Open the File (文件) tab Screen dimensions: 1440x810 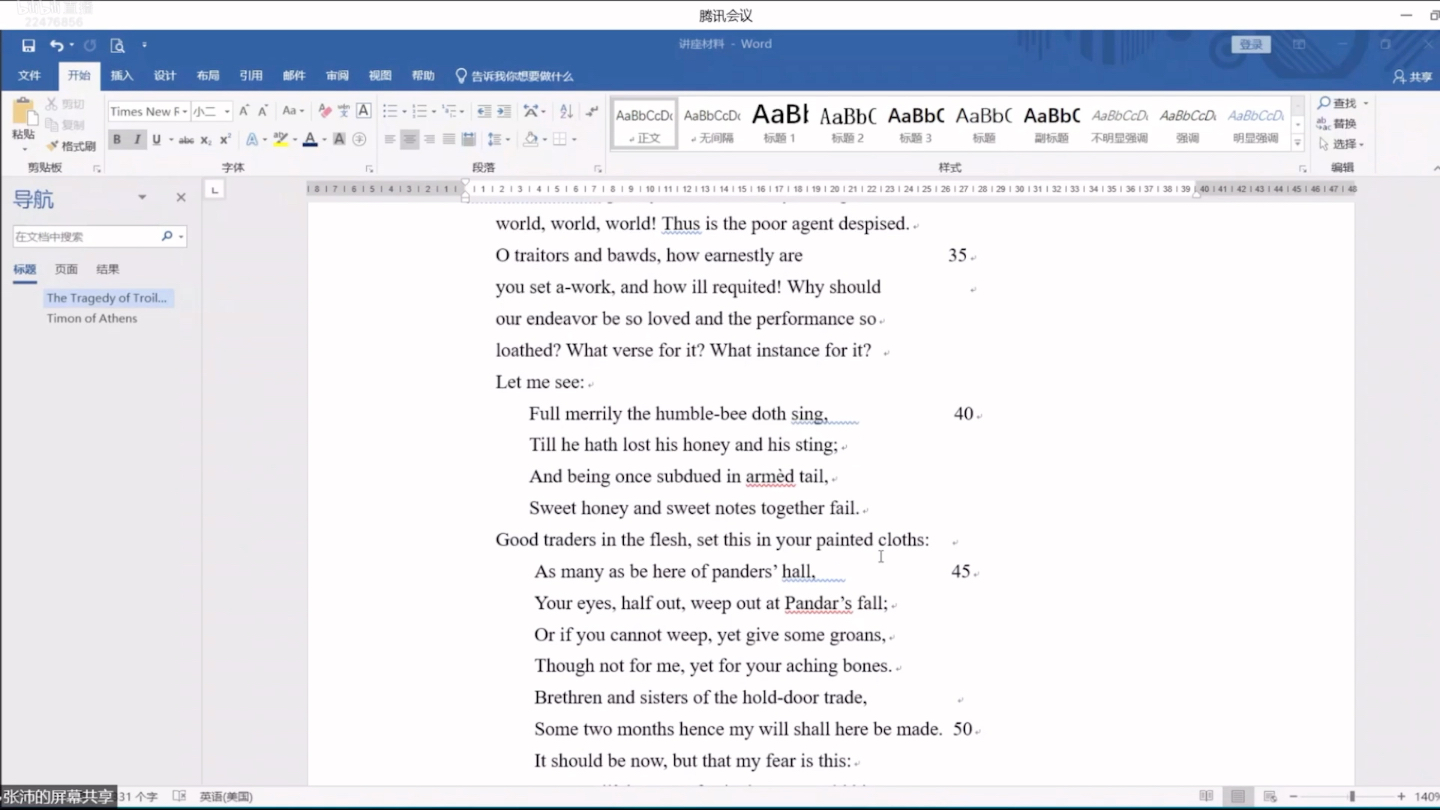29,76
